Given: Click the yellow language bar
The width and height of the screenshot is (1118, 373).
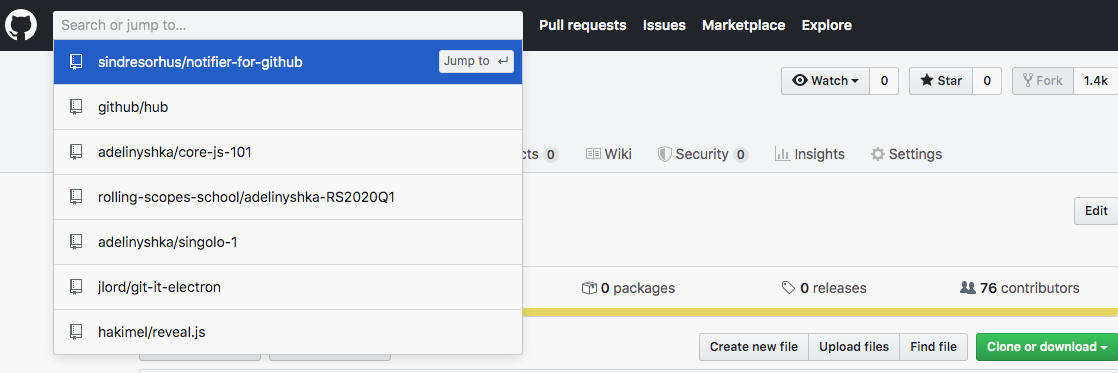Looking at the screenshot, I should point(820,312).
